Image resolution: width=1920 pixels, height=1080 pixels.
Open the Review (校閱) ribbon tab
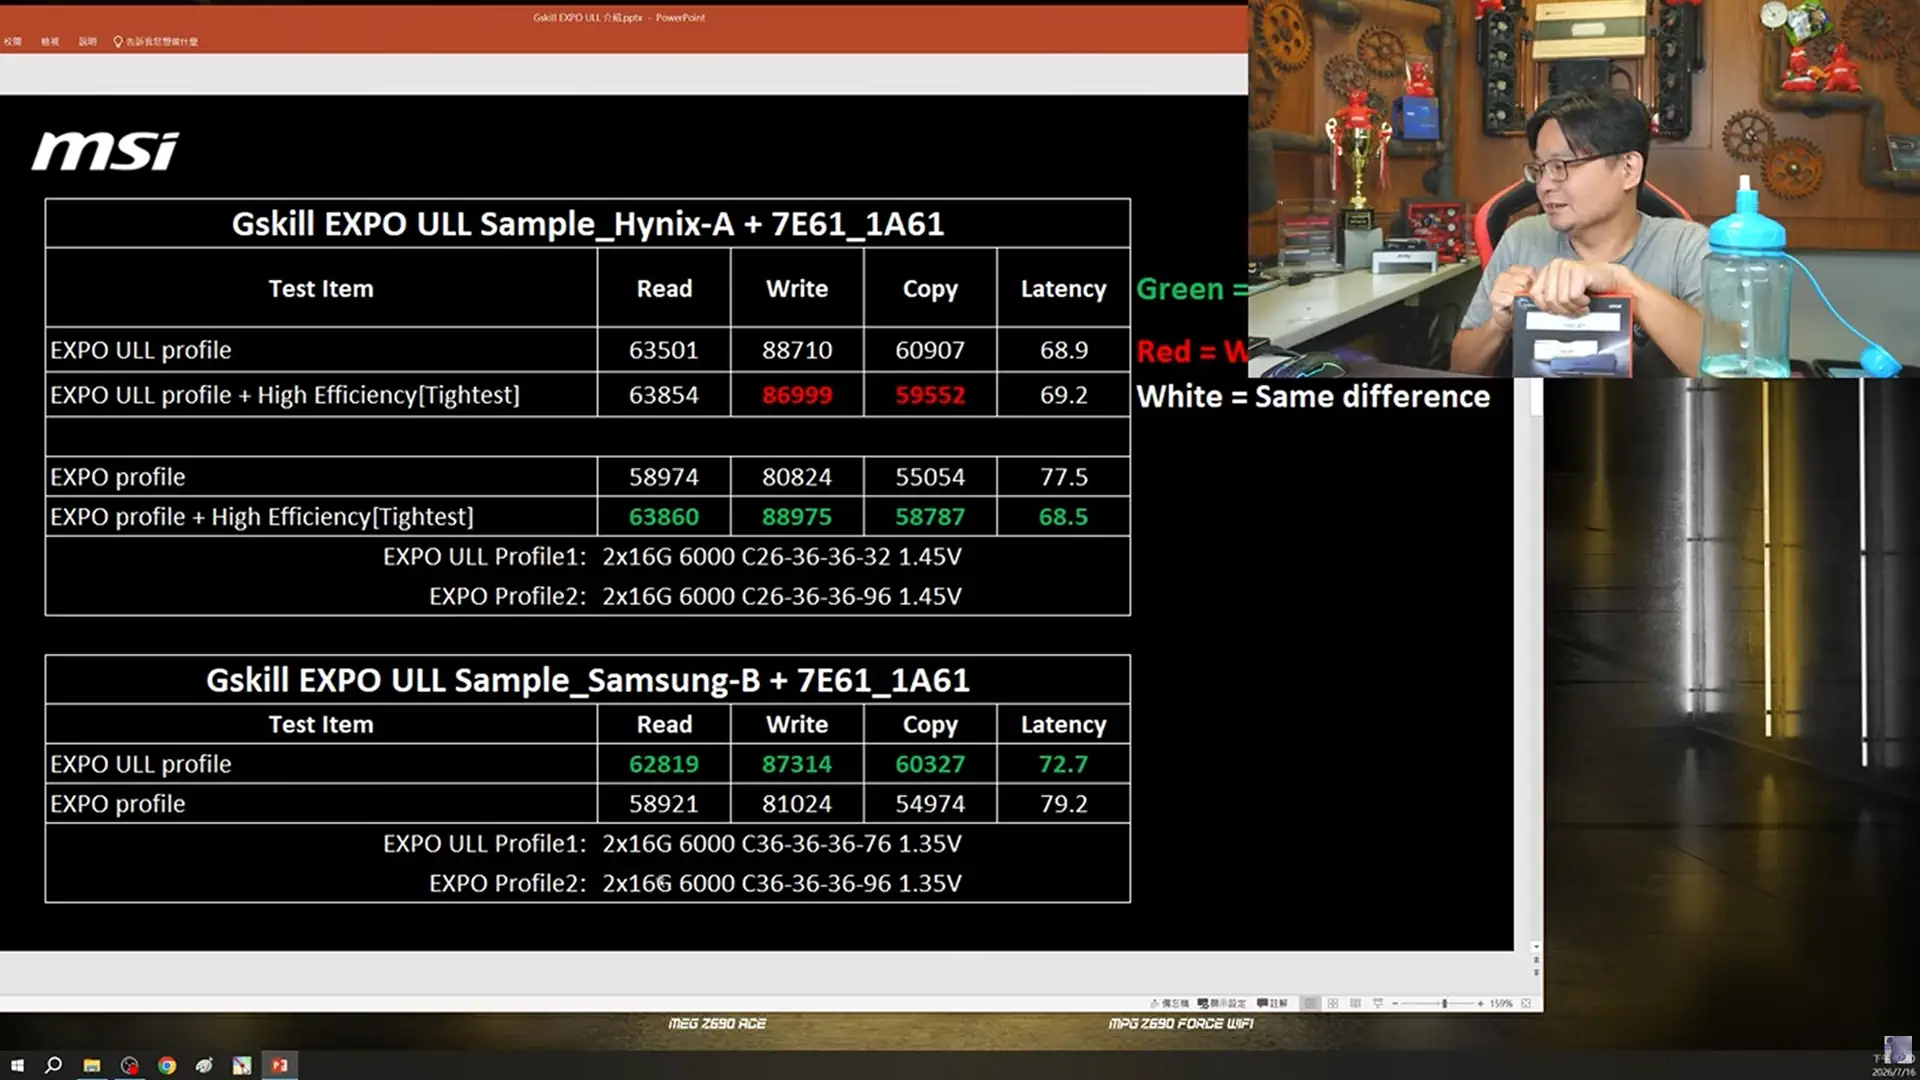click(12, 41)
